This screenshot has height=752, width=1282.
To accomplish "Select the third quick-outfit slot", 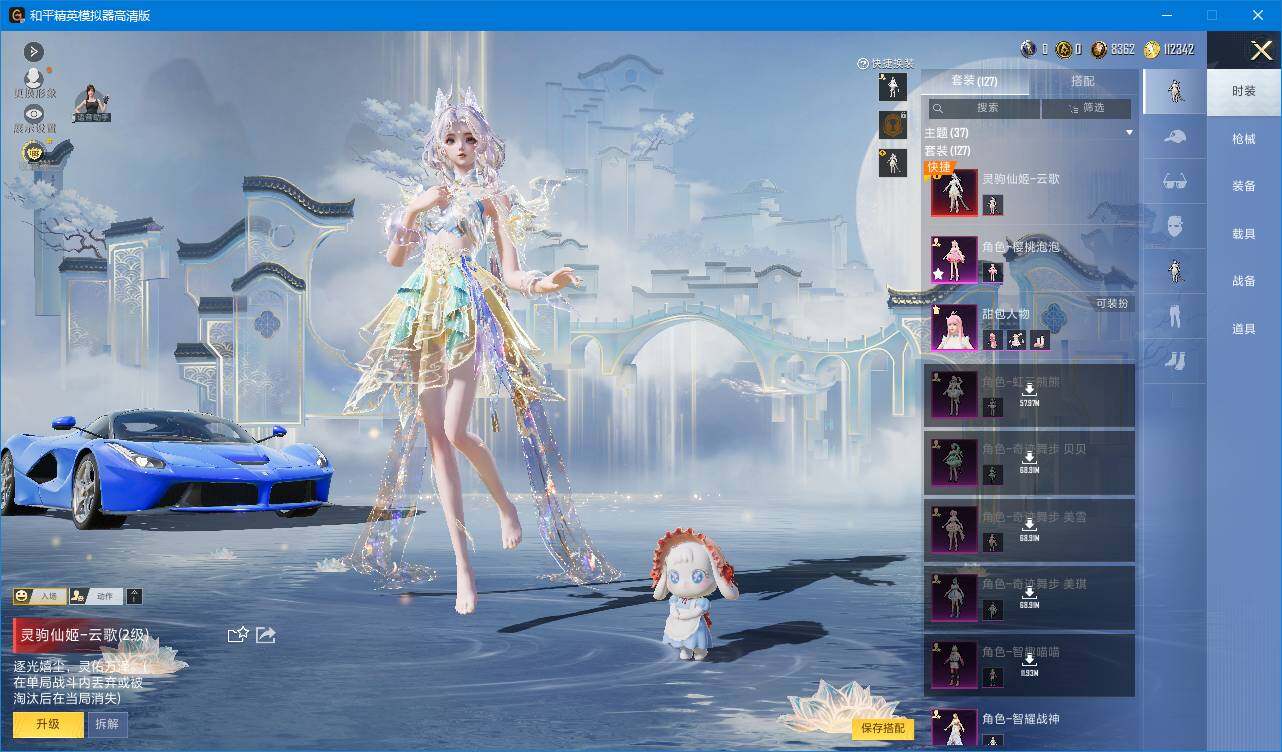I will (892, 163).
